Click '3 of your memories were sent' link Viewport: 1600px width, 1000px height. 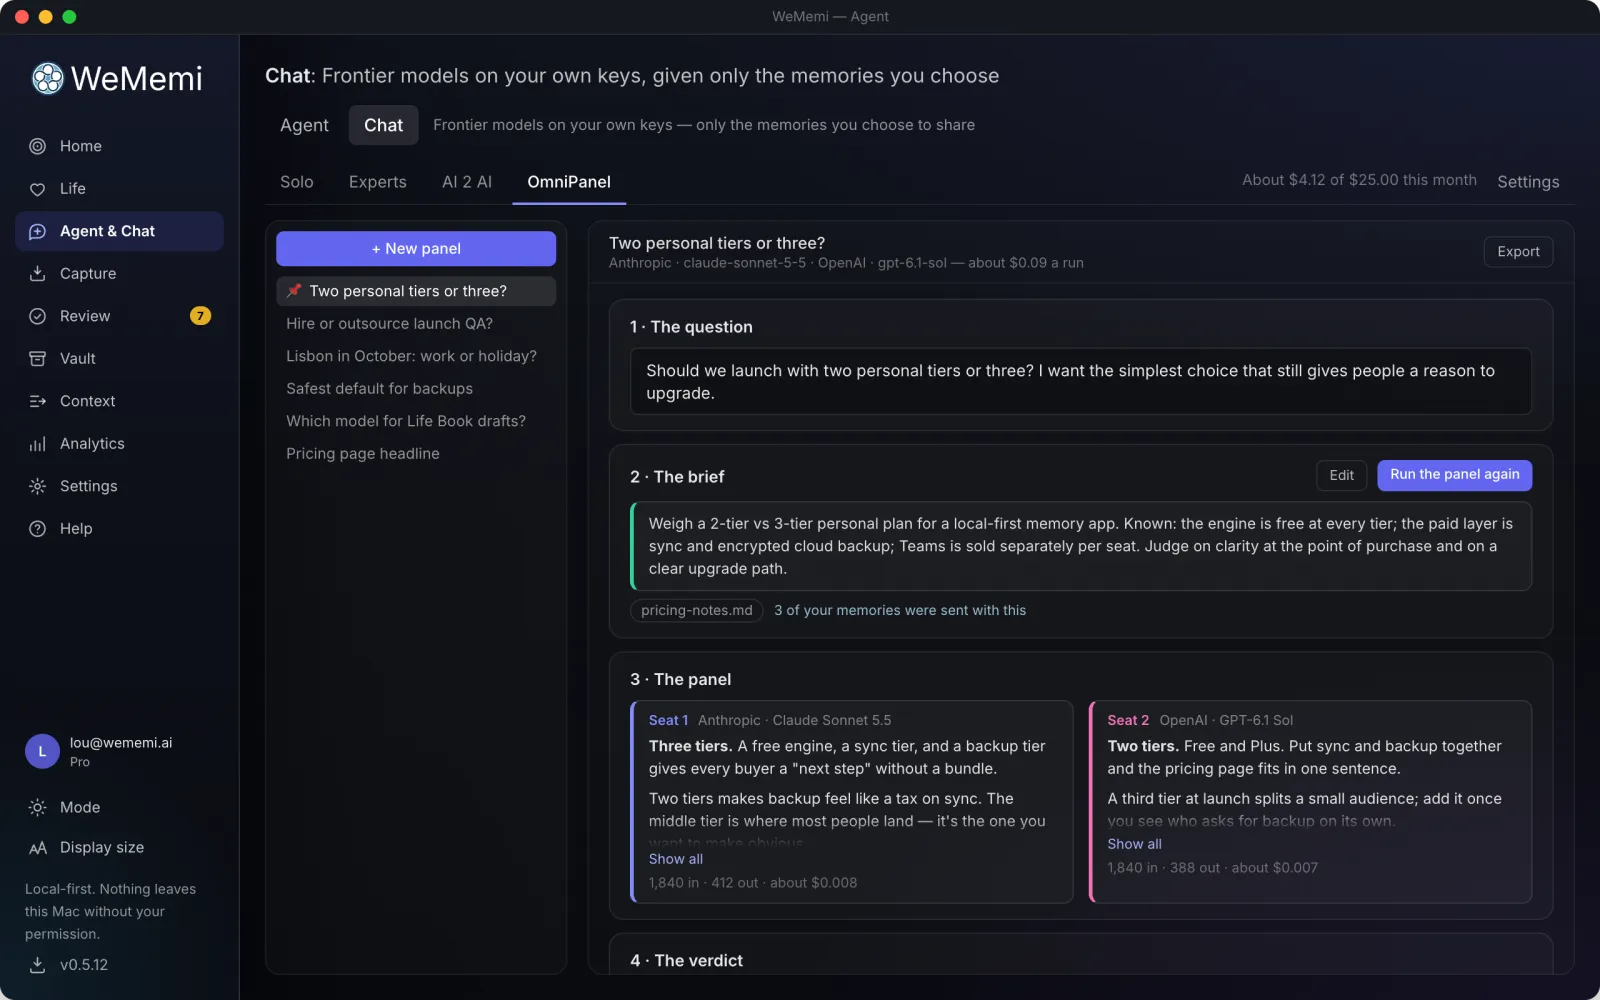(x=900, y=610)
